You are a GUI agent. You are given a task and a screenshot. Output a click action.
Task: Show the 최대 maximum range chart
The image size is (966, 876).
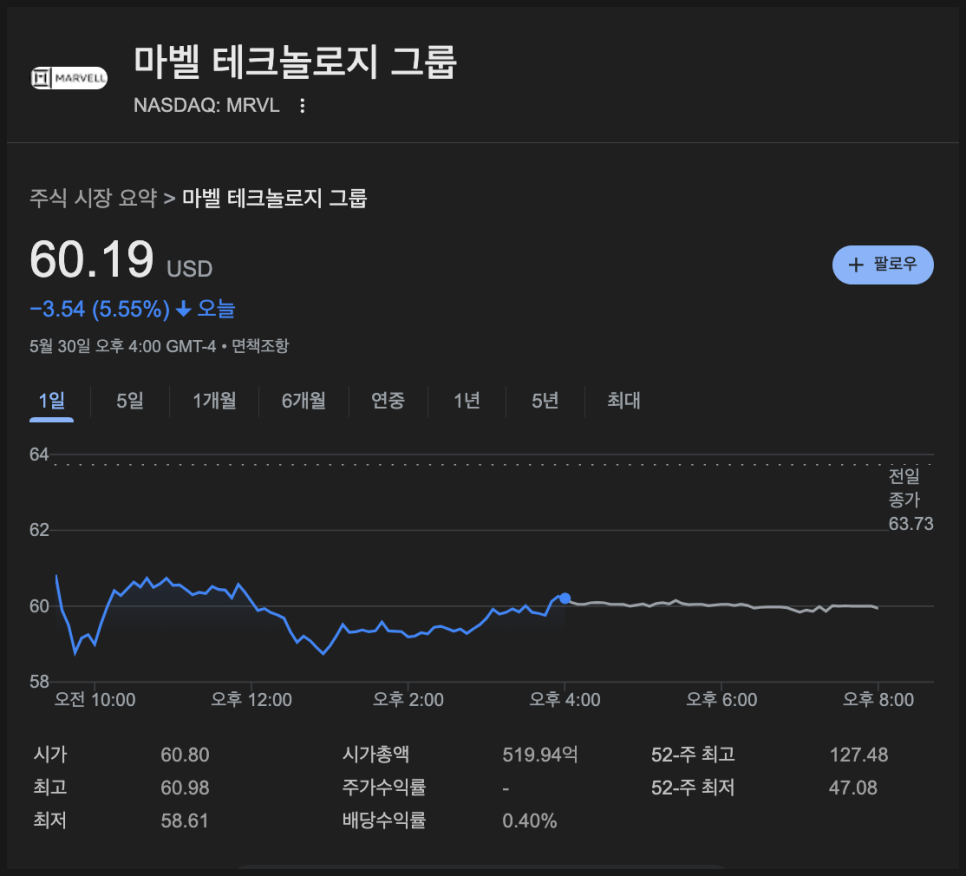[623, 401]
